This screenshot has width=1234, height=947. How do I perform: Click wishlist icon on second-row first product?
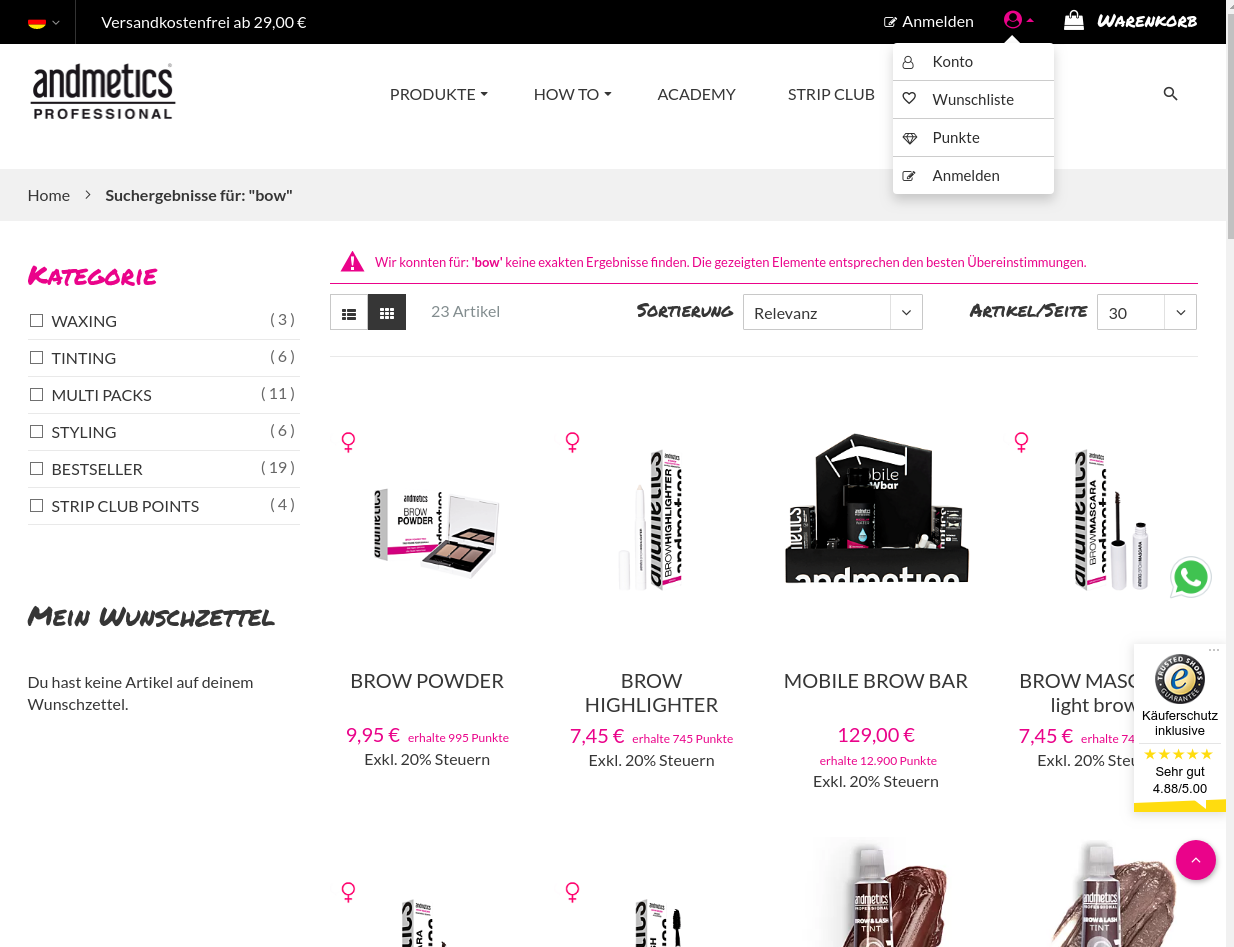(348, 892)
